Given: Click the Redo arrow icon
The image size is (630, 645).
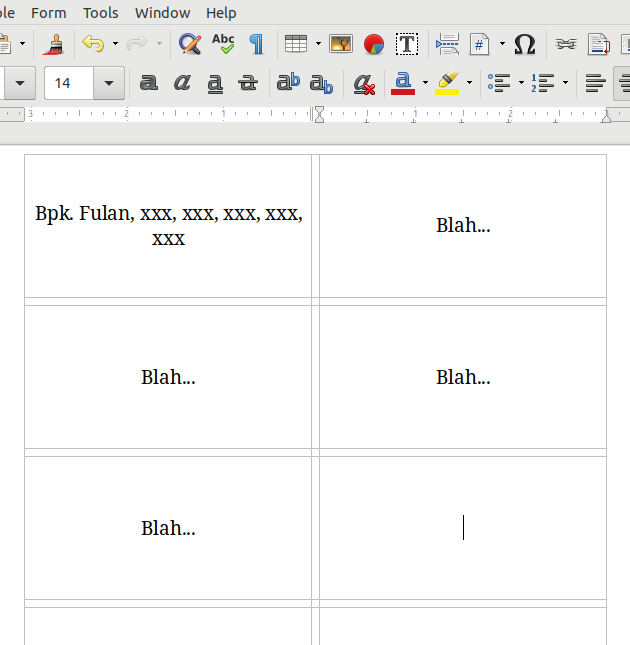Looking at the screenshot, I should tap(137, 44).
